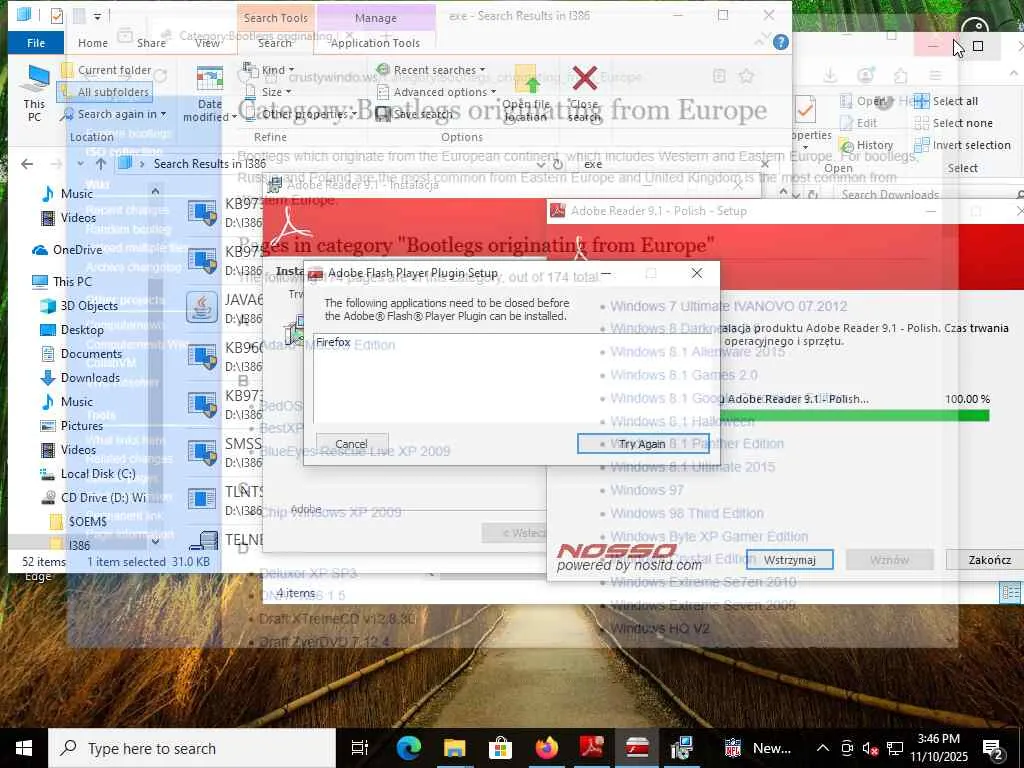Open Search again in dropdown
The image size is (1024, 768).
coord(114,114)
